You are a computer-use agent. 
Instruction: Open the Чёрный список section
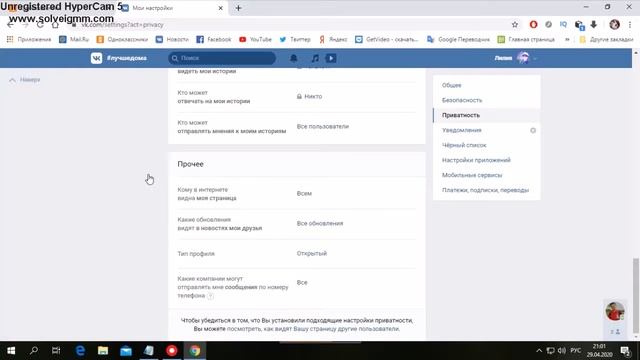click(464, 145)
